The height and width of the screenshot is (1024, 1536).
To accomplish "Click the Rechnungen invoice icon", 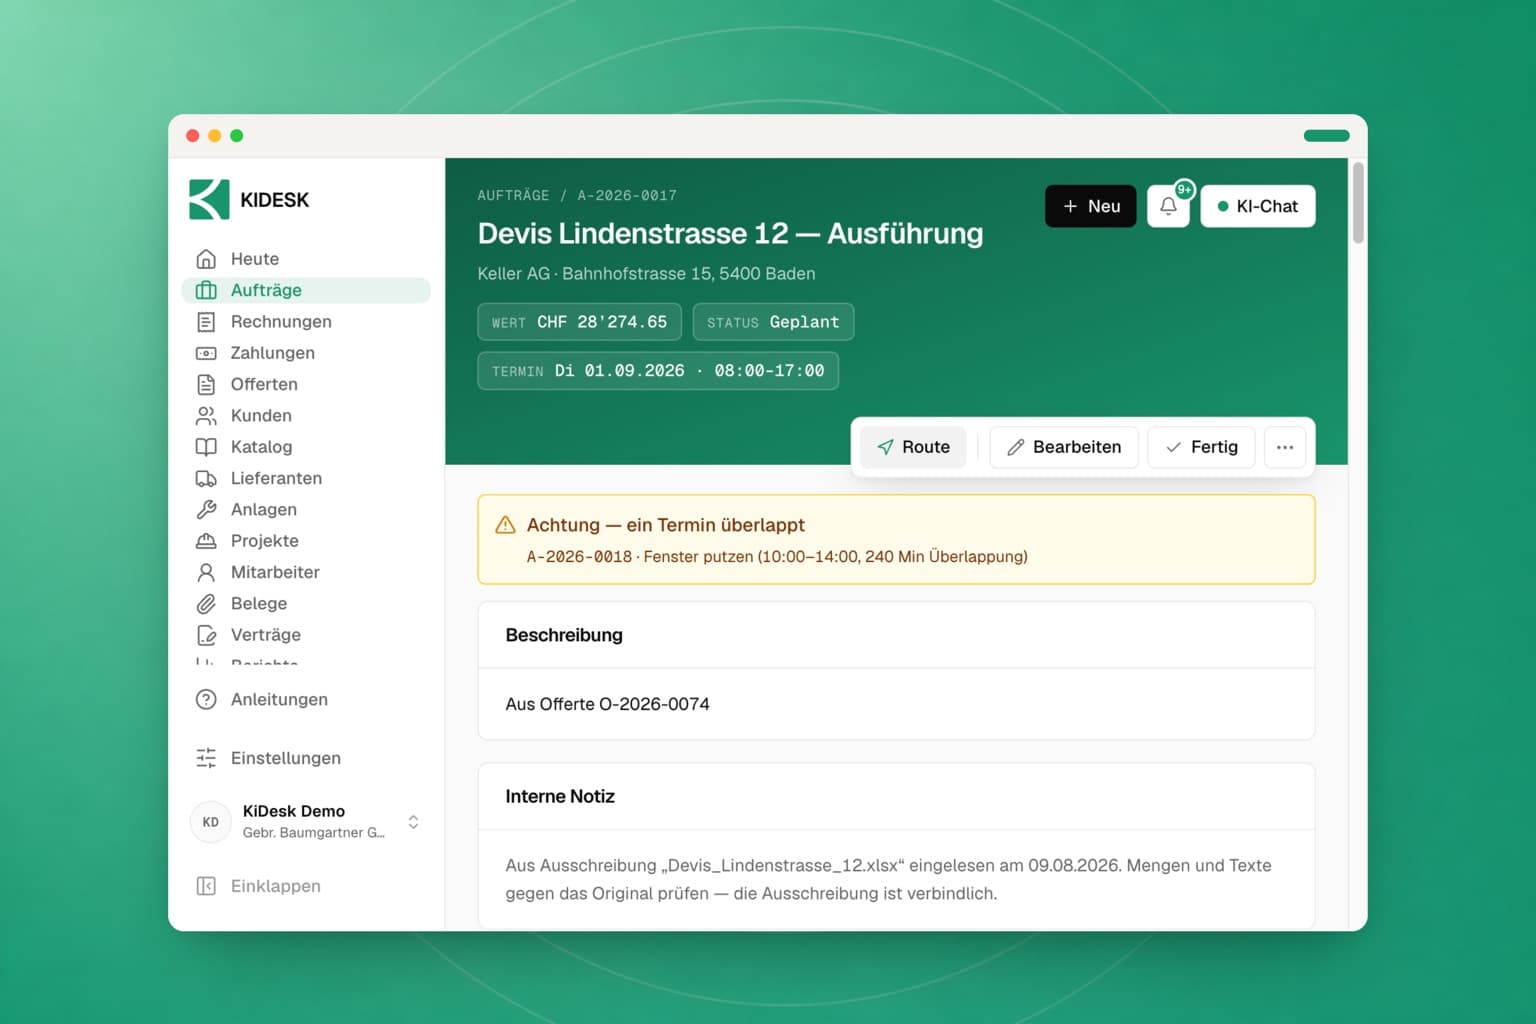I will tap(206, 322).
